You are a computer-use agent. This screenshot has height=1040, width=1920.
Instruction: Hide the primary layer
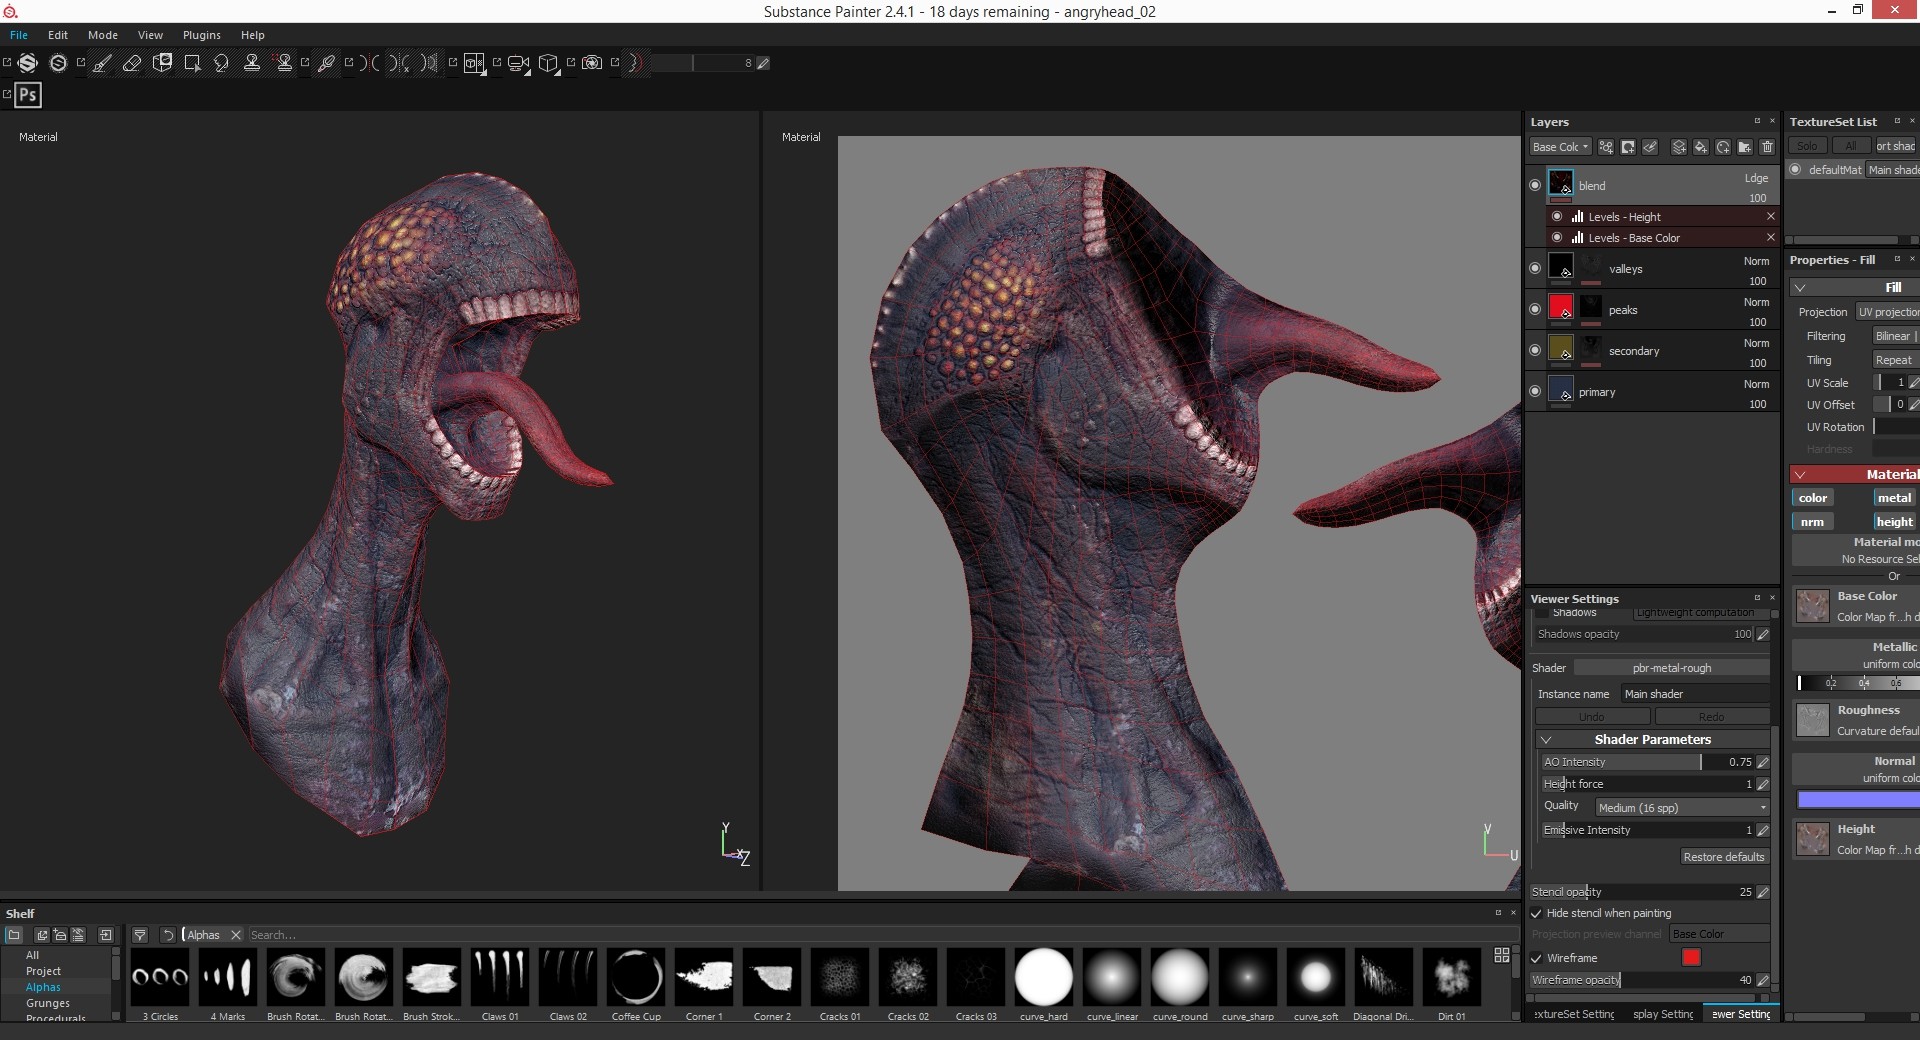tap(1535, 391)
